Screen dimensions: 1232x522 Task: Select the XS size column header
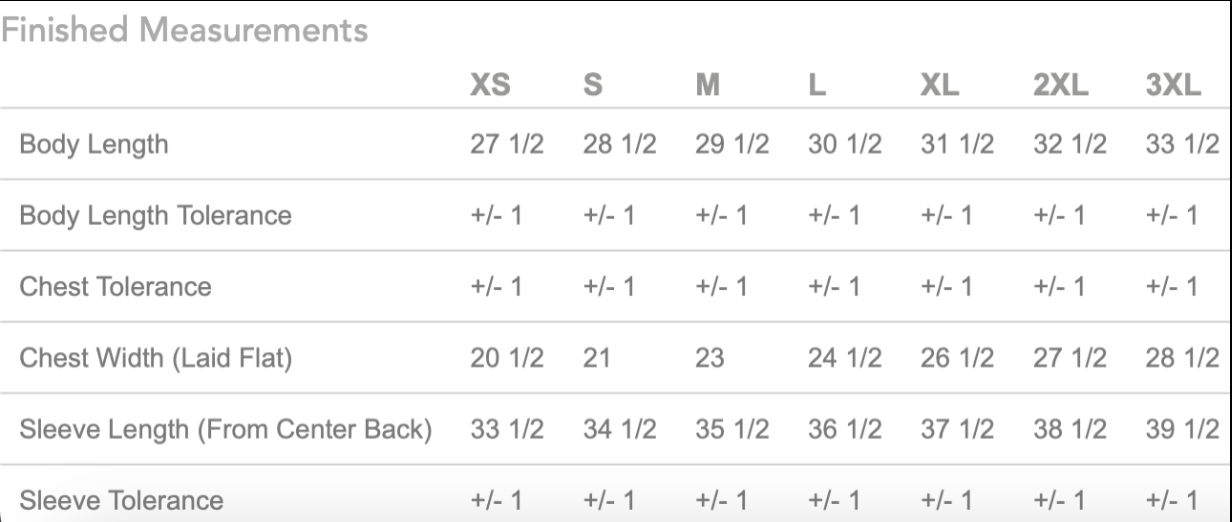pyautogui.click(x=490, y=86)
